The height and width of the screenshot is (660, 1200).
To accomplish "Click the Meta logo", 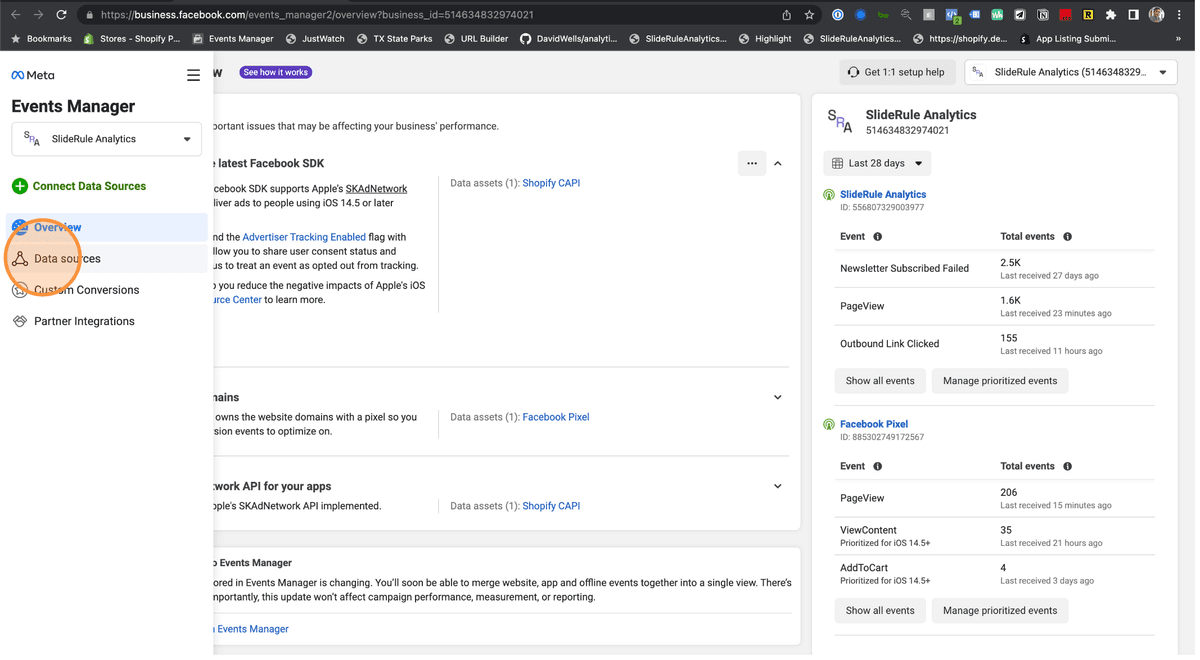I will (33, 75).
